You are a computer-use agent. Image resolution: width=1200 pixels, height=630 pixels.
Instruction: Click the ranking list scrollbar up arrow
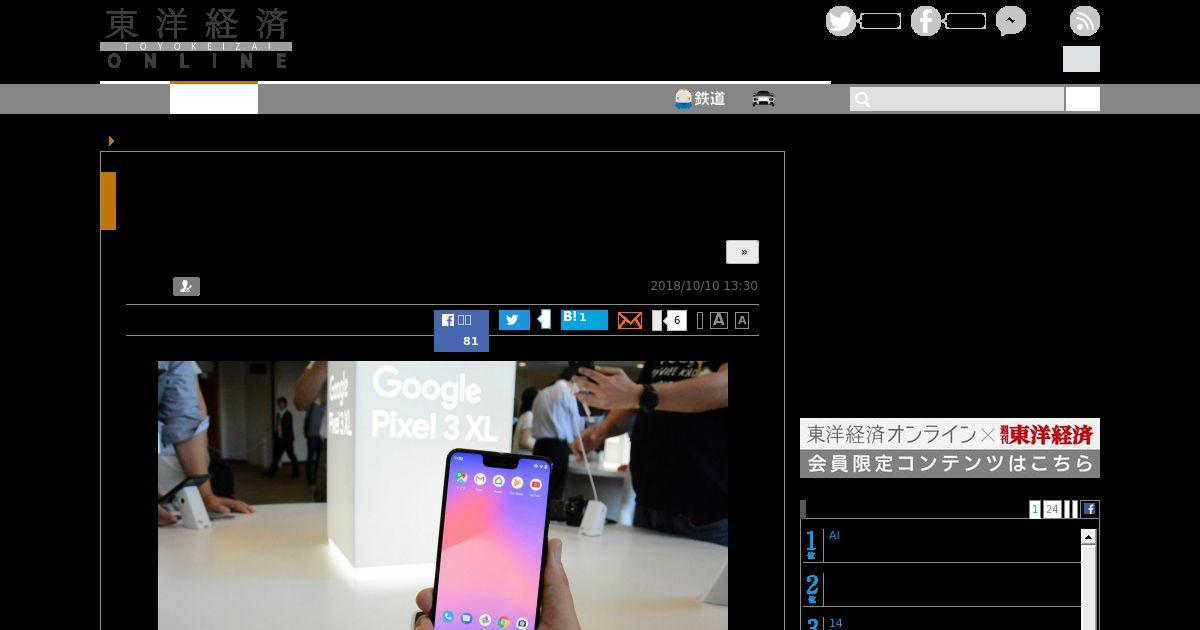click(x=1089, y=537)
